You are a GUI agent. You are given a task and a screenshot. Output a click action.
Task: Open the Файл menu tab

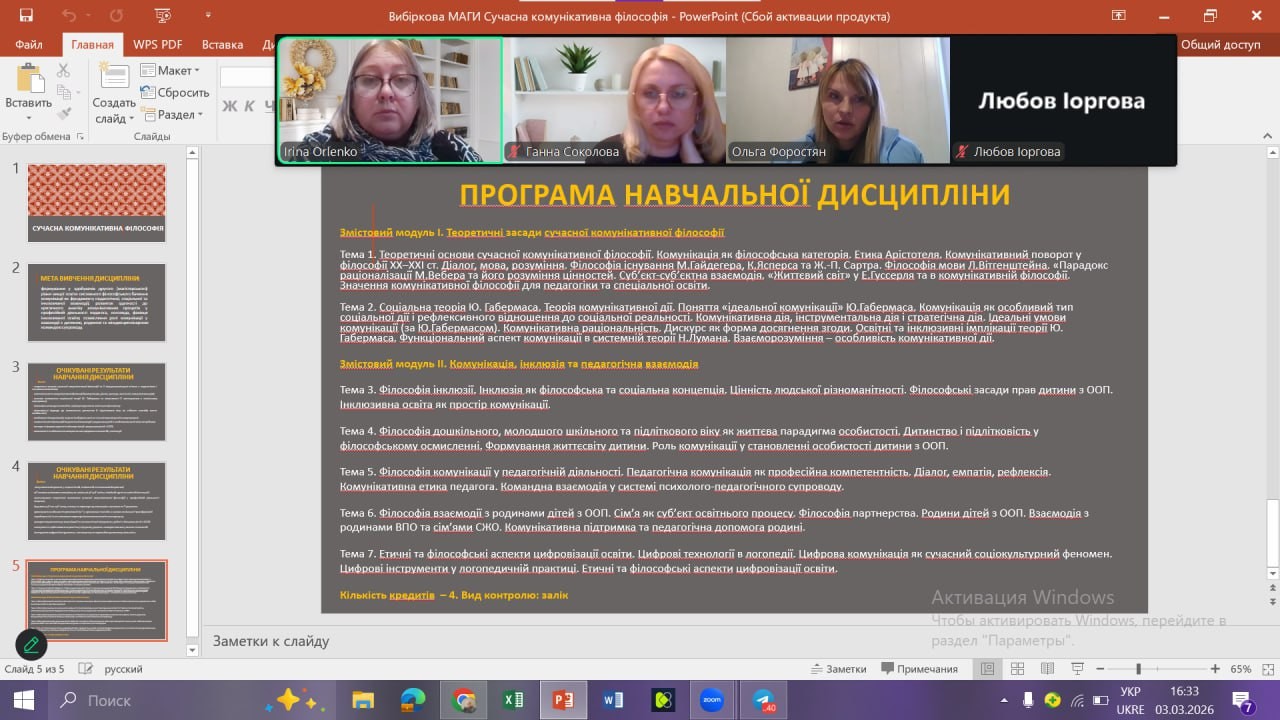[x=29, y=45]
